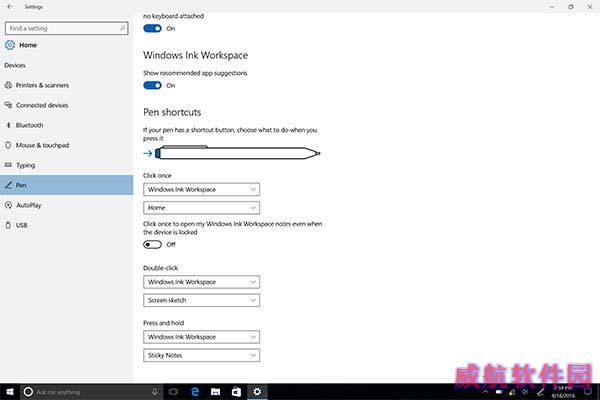Open Task View on taskbar

173,392
